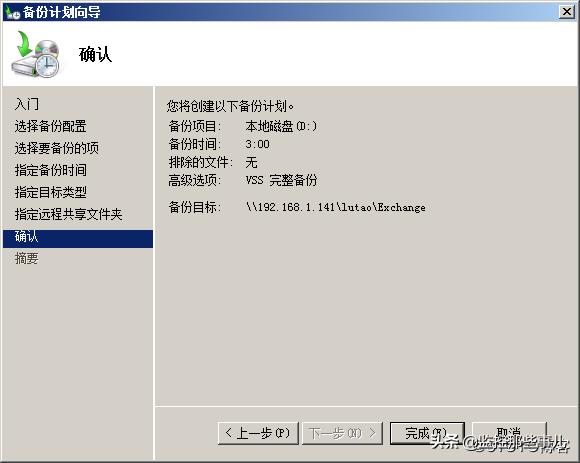Click the 备份时间 label
Viewport: 580px width, 463px height.
coord(195,144)
